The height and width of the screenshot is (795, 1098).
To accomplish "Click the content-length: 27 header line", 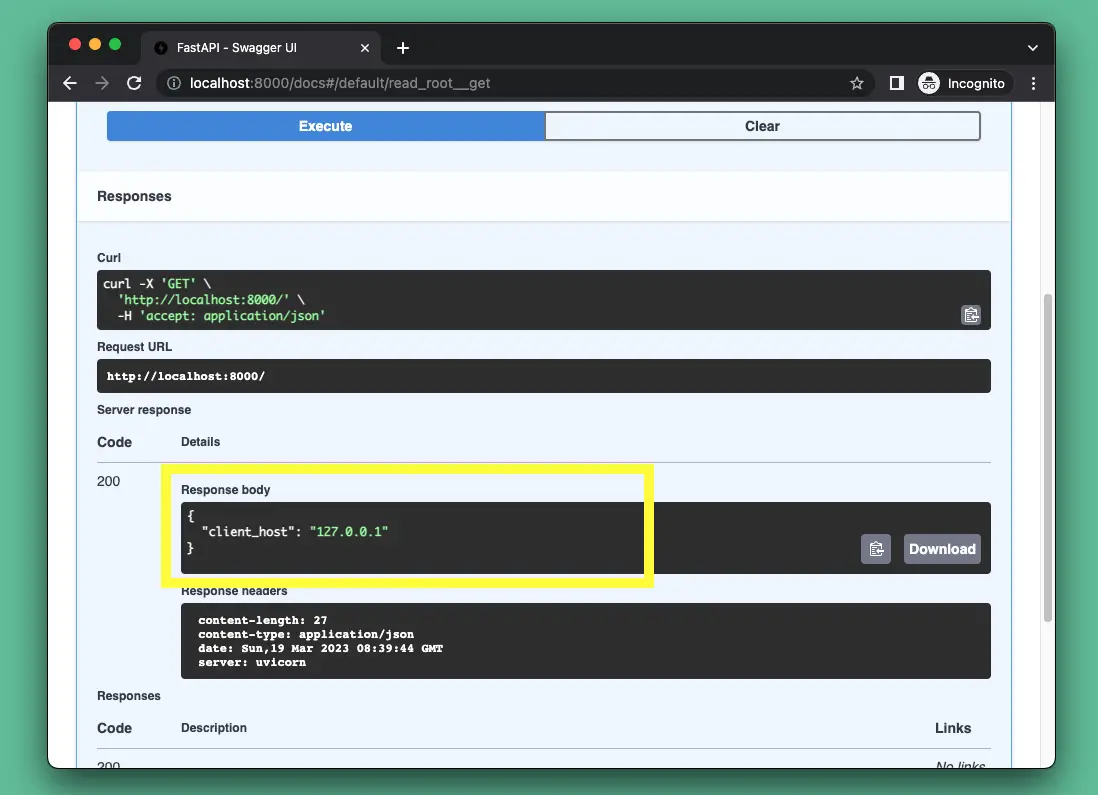I will tap(263, 620).
